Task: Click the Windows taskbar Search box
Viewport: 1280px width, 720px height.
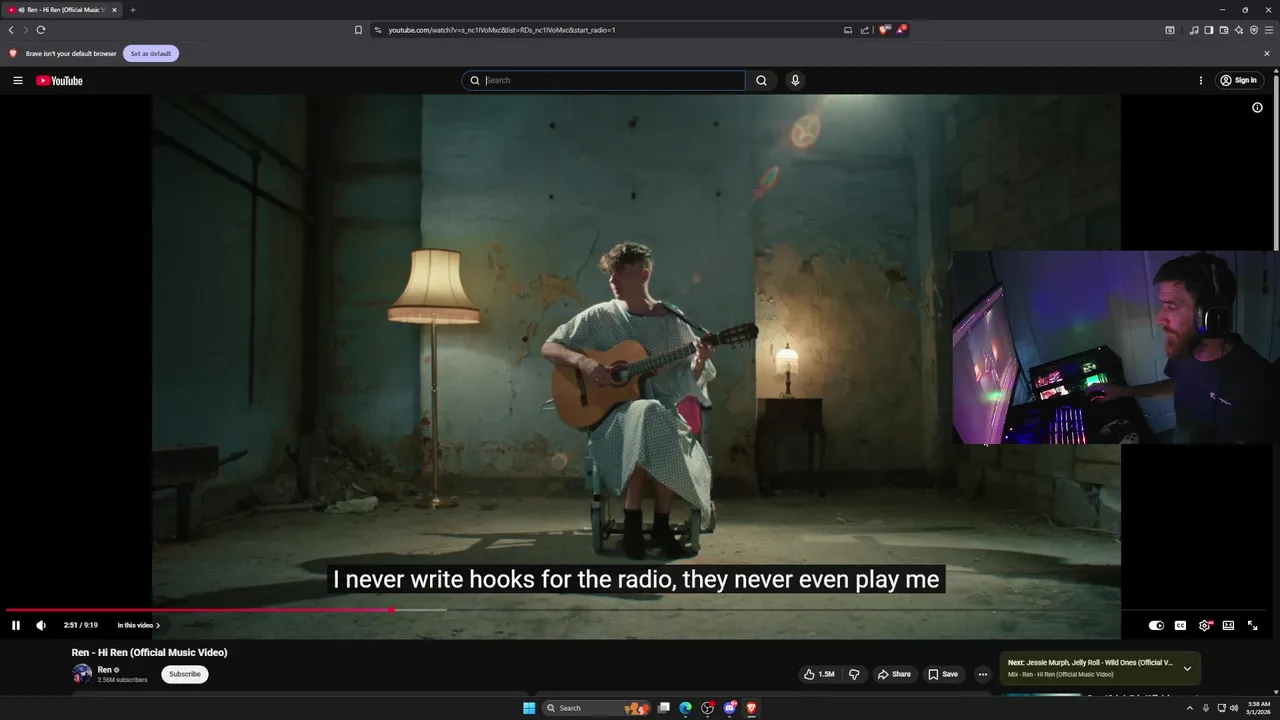Action: (595, 708)
